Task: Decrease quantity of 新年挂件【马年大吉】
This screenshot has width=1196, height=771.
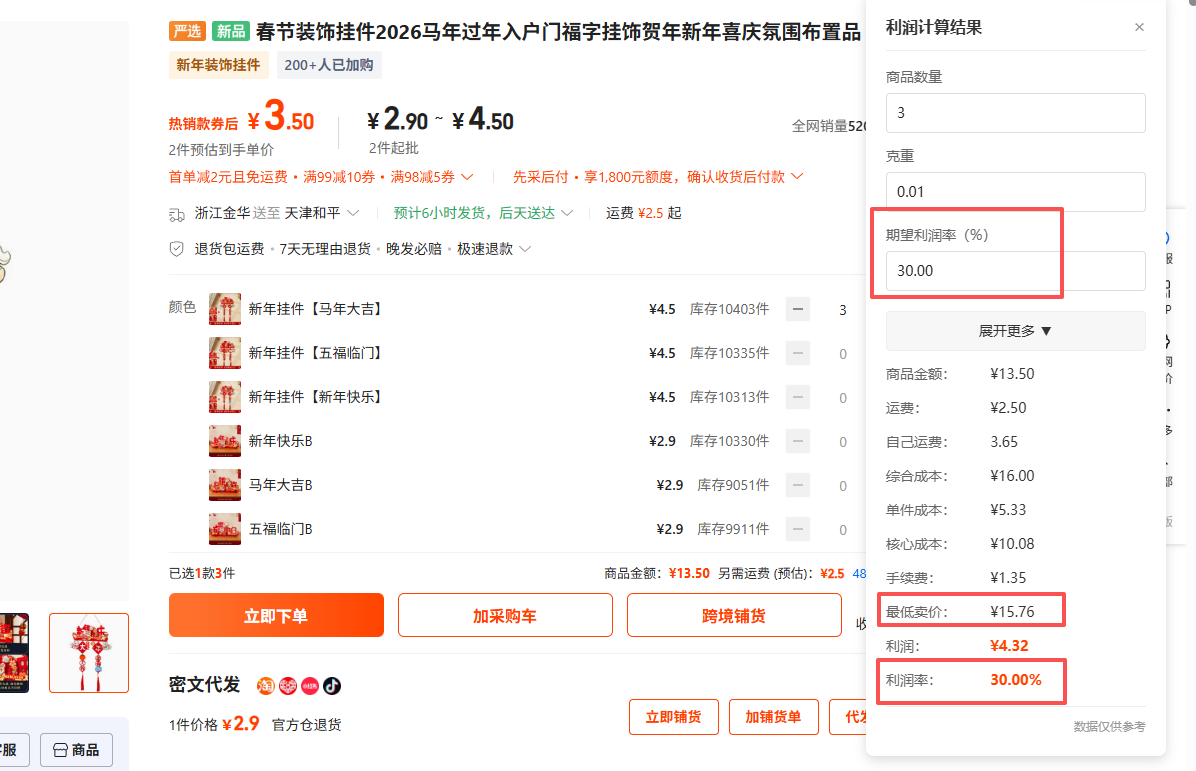Action: pos(797,309)
